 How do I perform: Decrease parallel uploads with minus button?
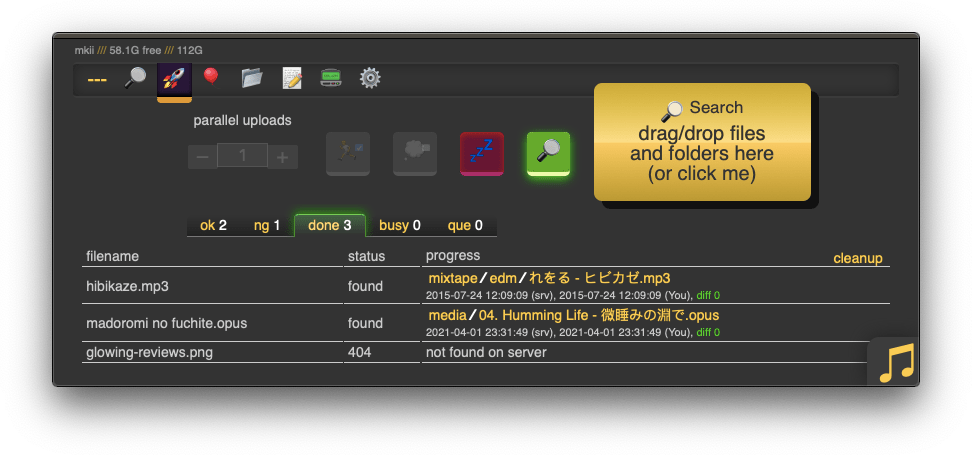coord(202,157)
